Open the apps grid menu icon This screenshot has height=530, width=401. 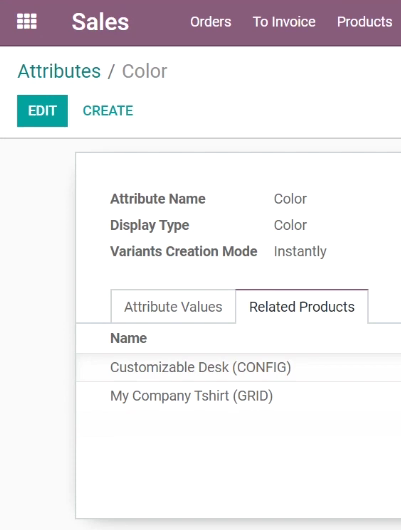point(27,22)
